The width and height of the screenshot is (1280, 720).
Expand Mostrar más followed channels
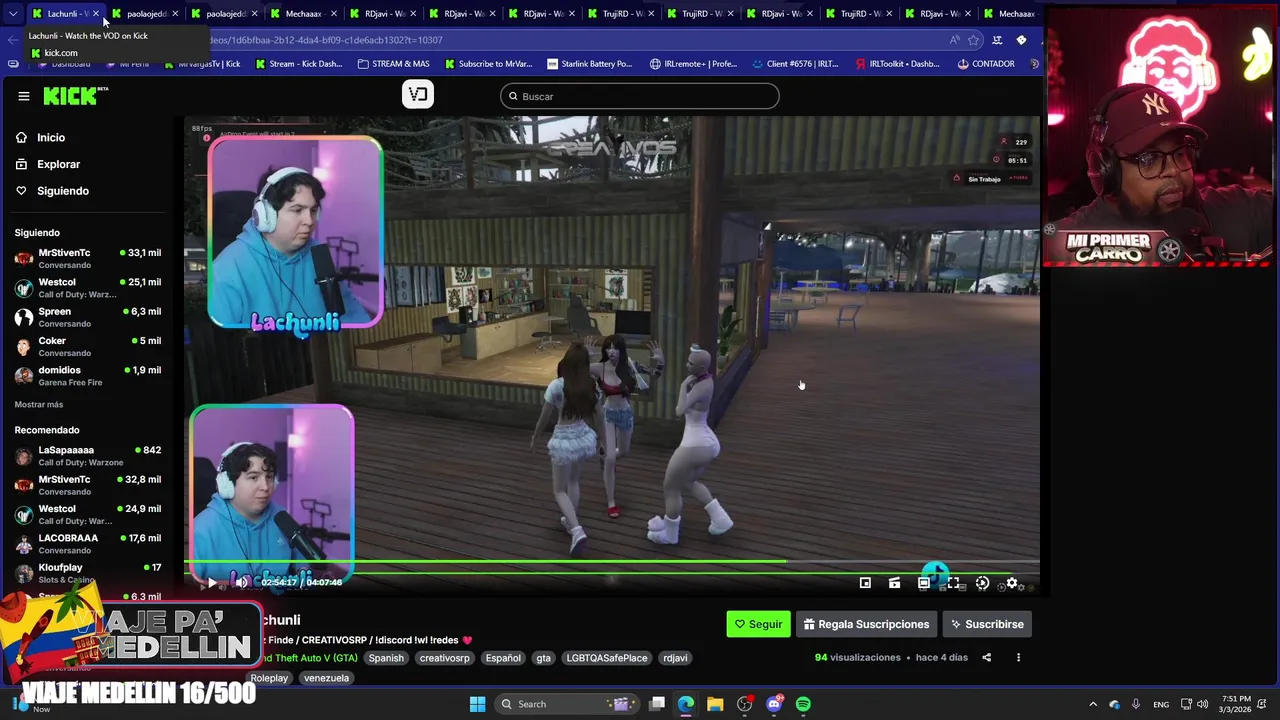39,405
